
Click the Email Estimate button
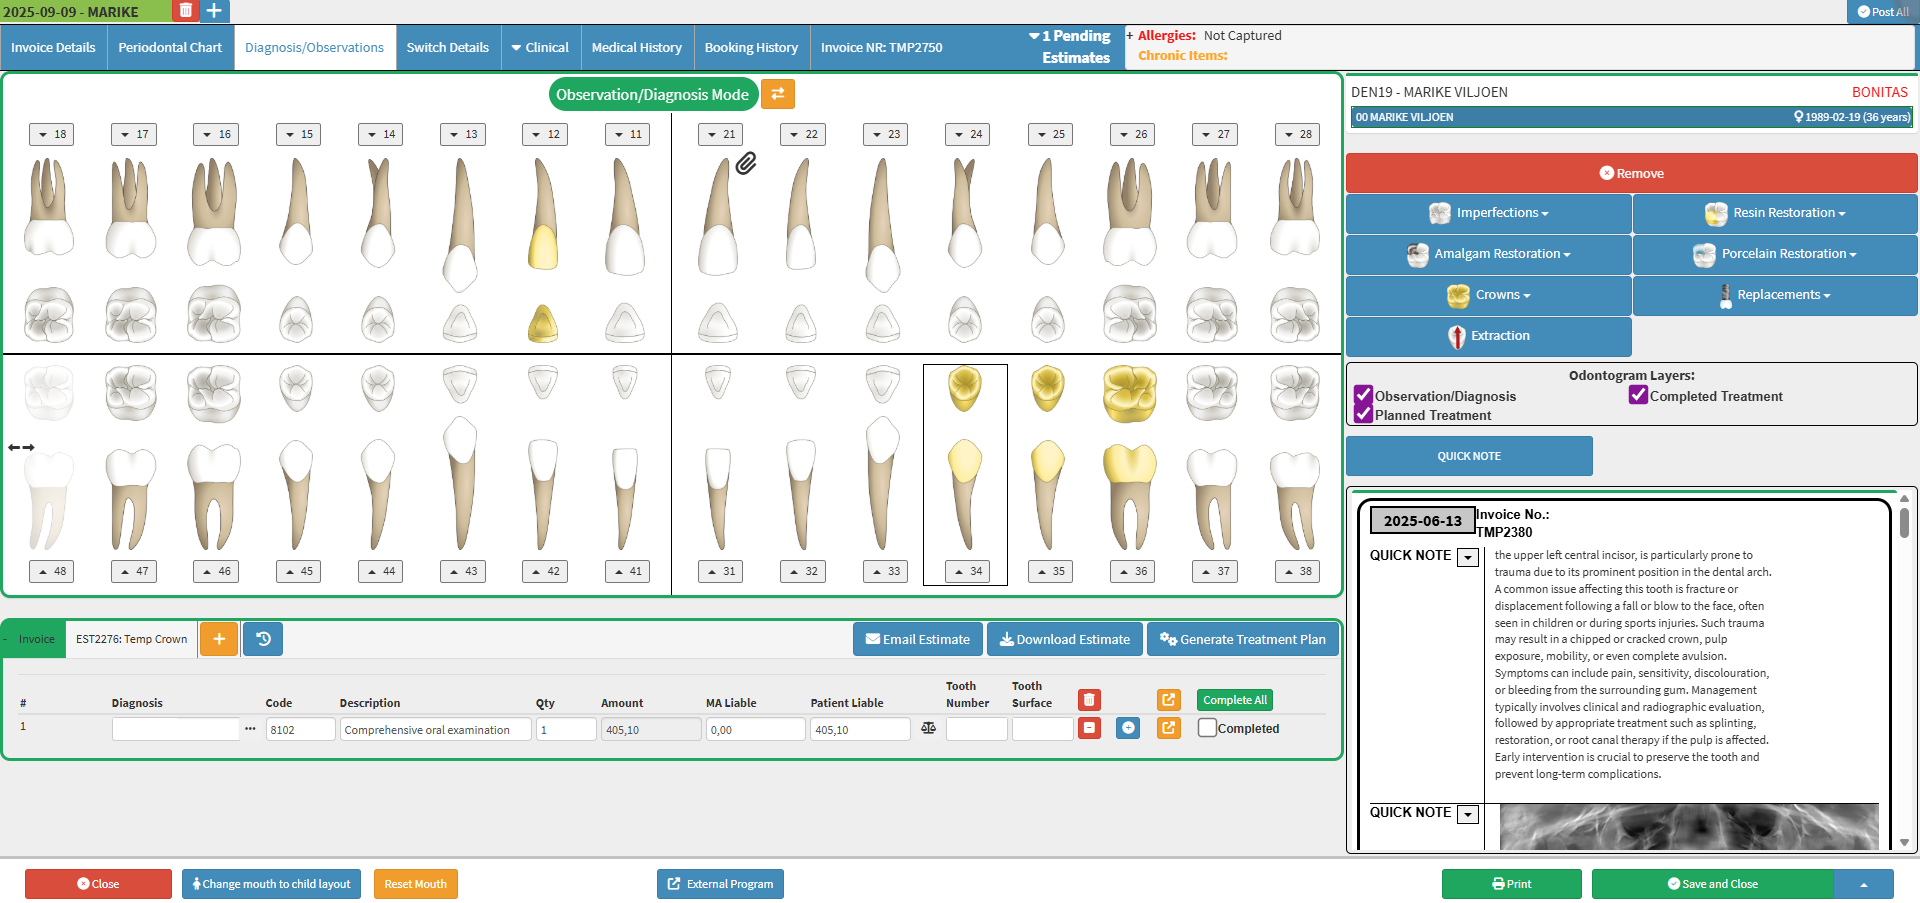click(x=917, y=639)
